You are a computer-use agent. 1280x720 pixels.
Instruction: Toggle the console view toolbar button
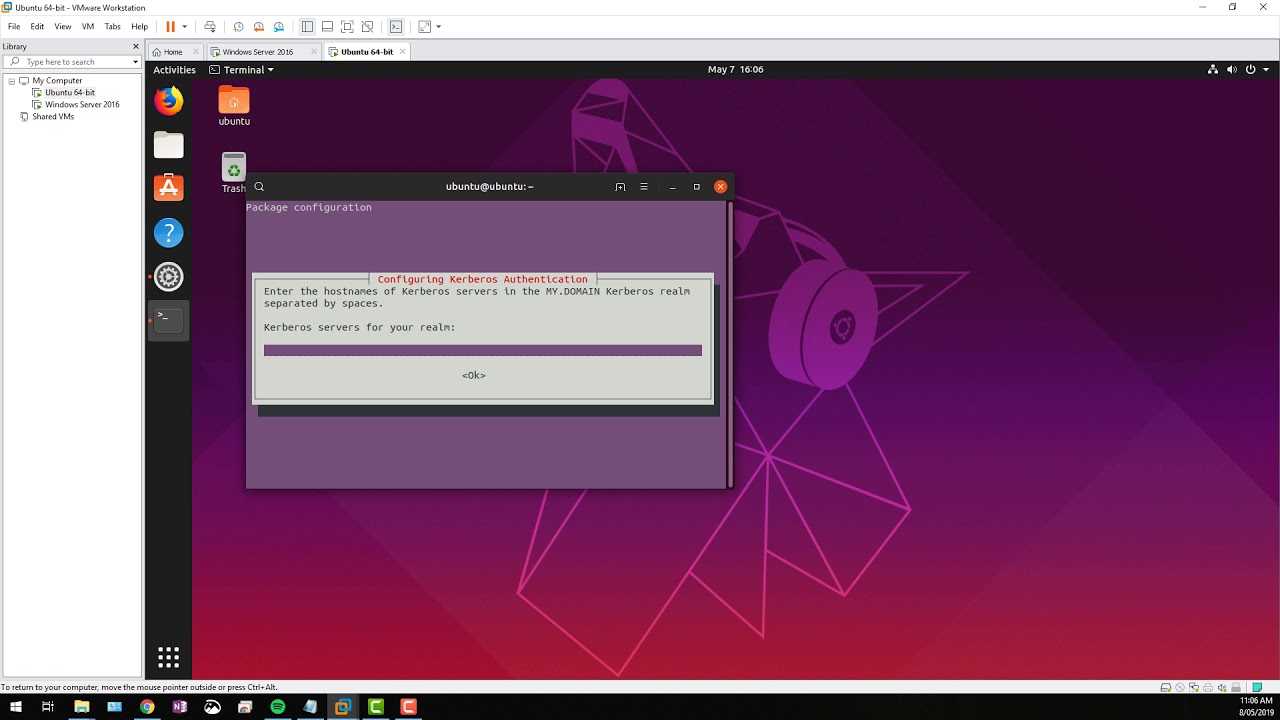(x=396, y=27)
